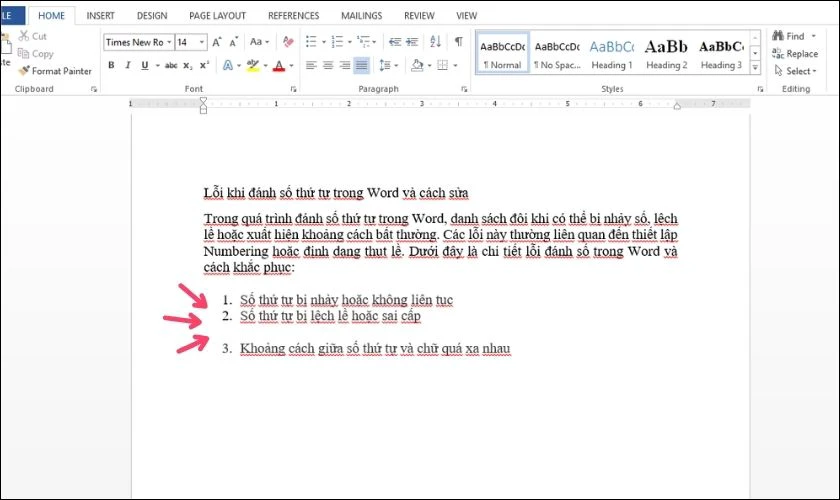Click the Cut scissors icon
840x500 pixels.
24,36
